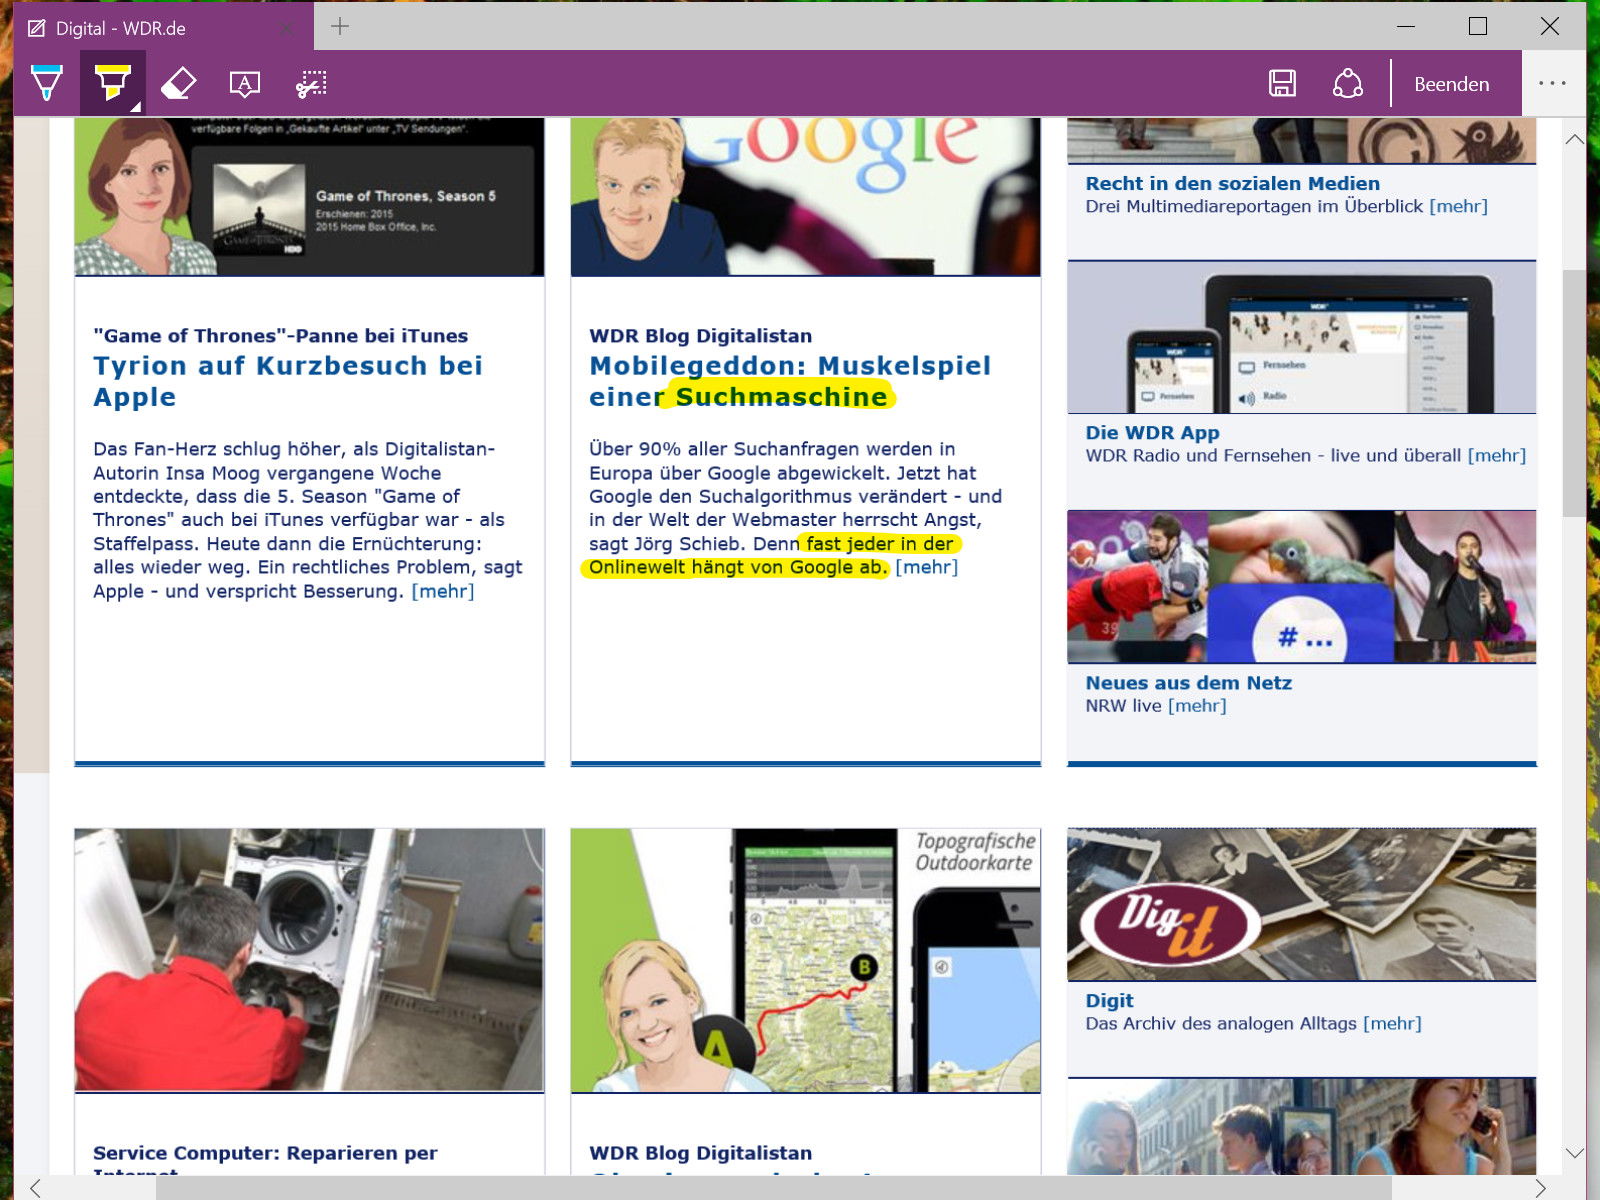1600x1200 pixels.
Task: Select the Eraser tool
Action: tap(179, 83)
